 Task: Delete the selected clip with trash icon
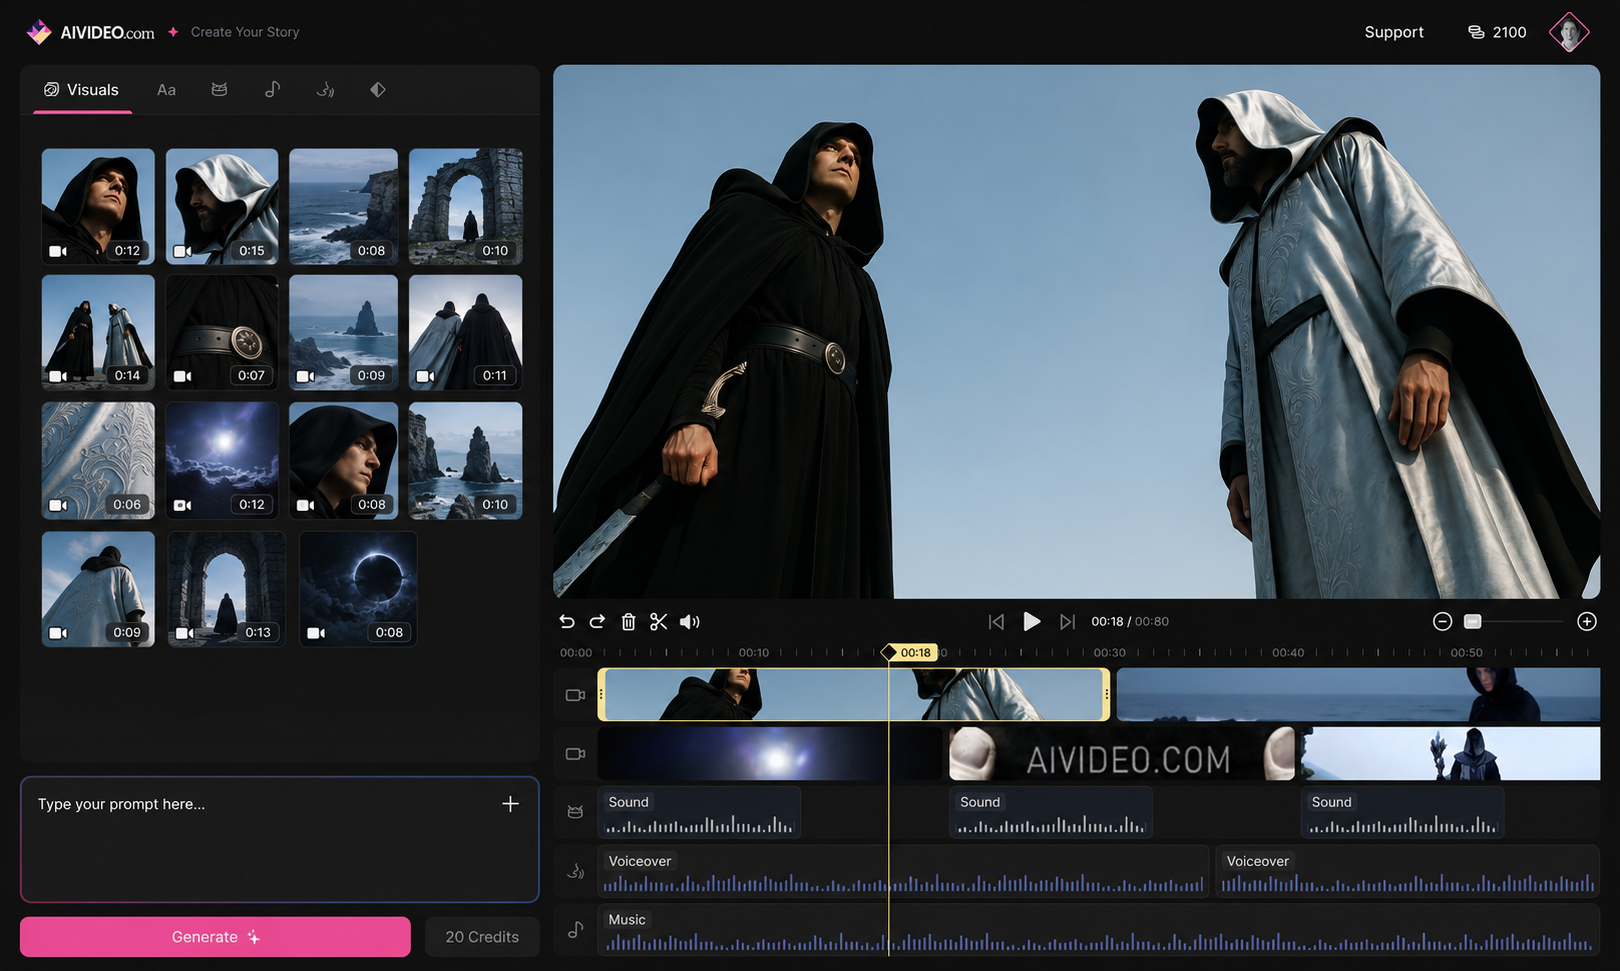(628, 622)
